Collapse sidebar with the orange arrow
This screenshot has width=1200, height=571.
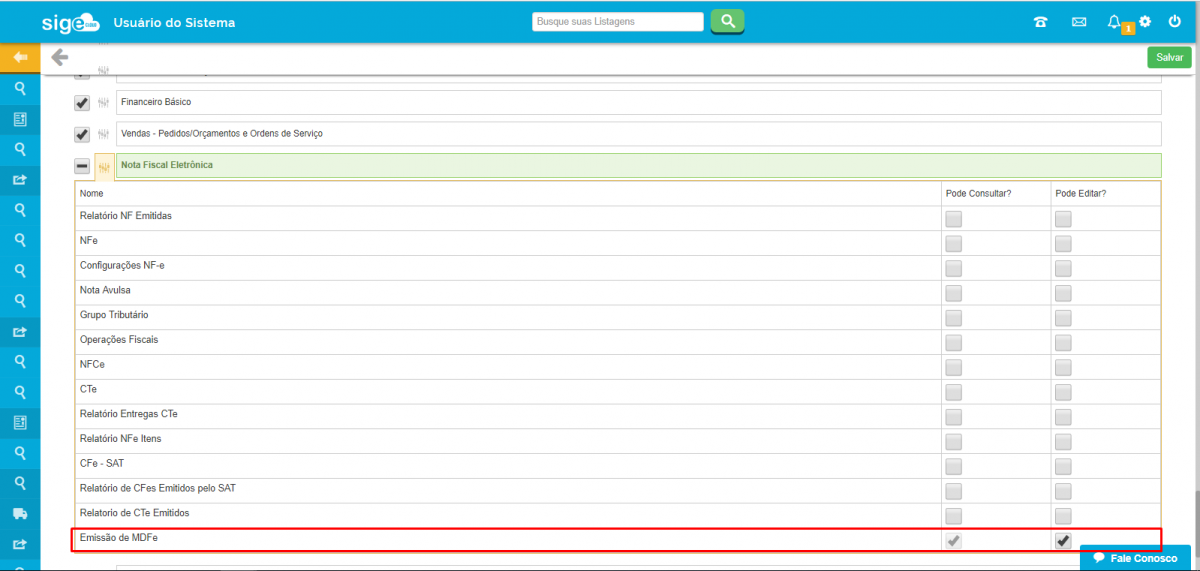[20, 57]
